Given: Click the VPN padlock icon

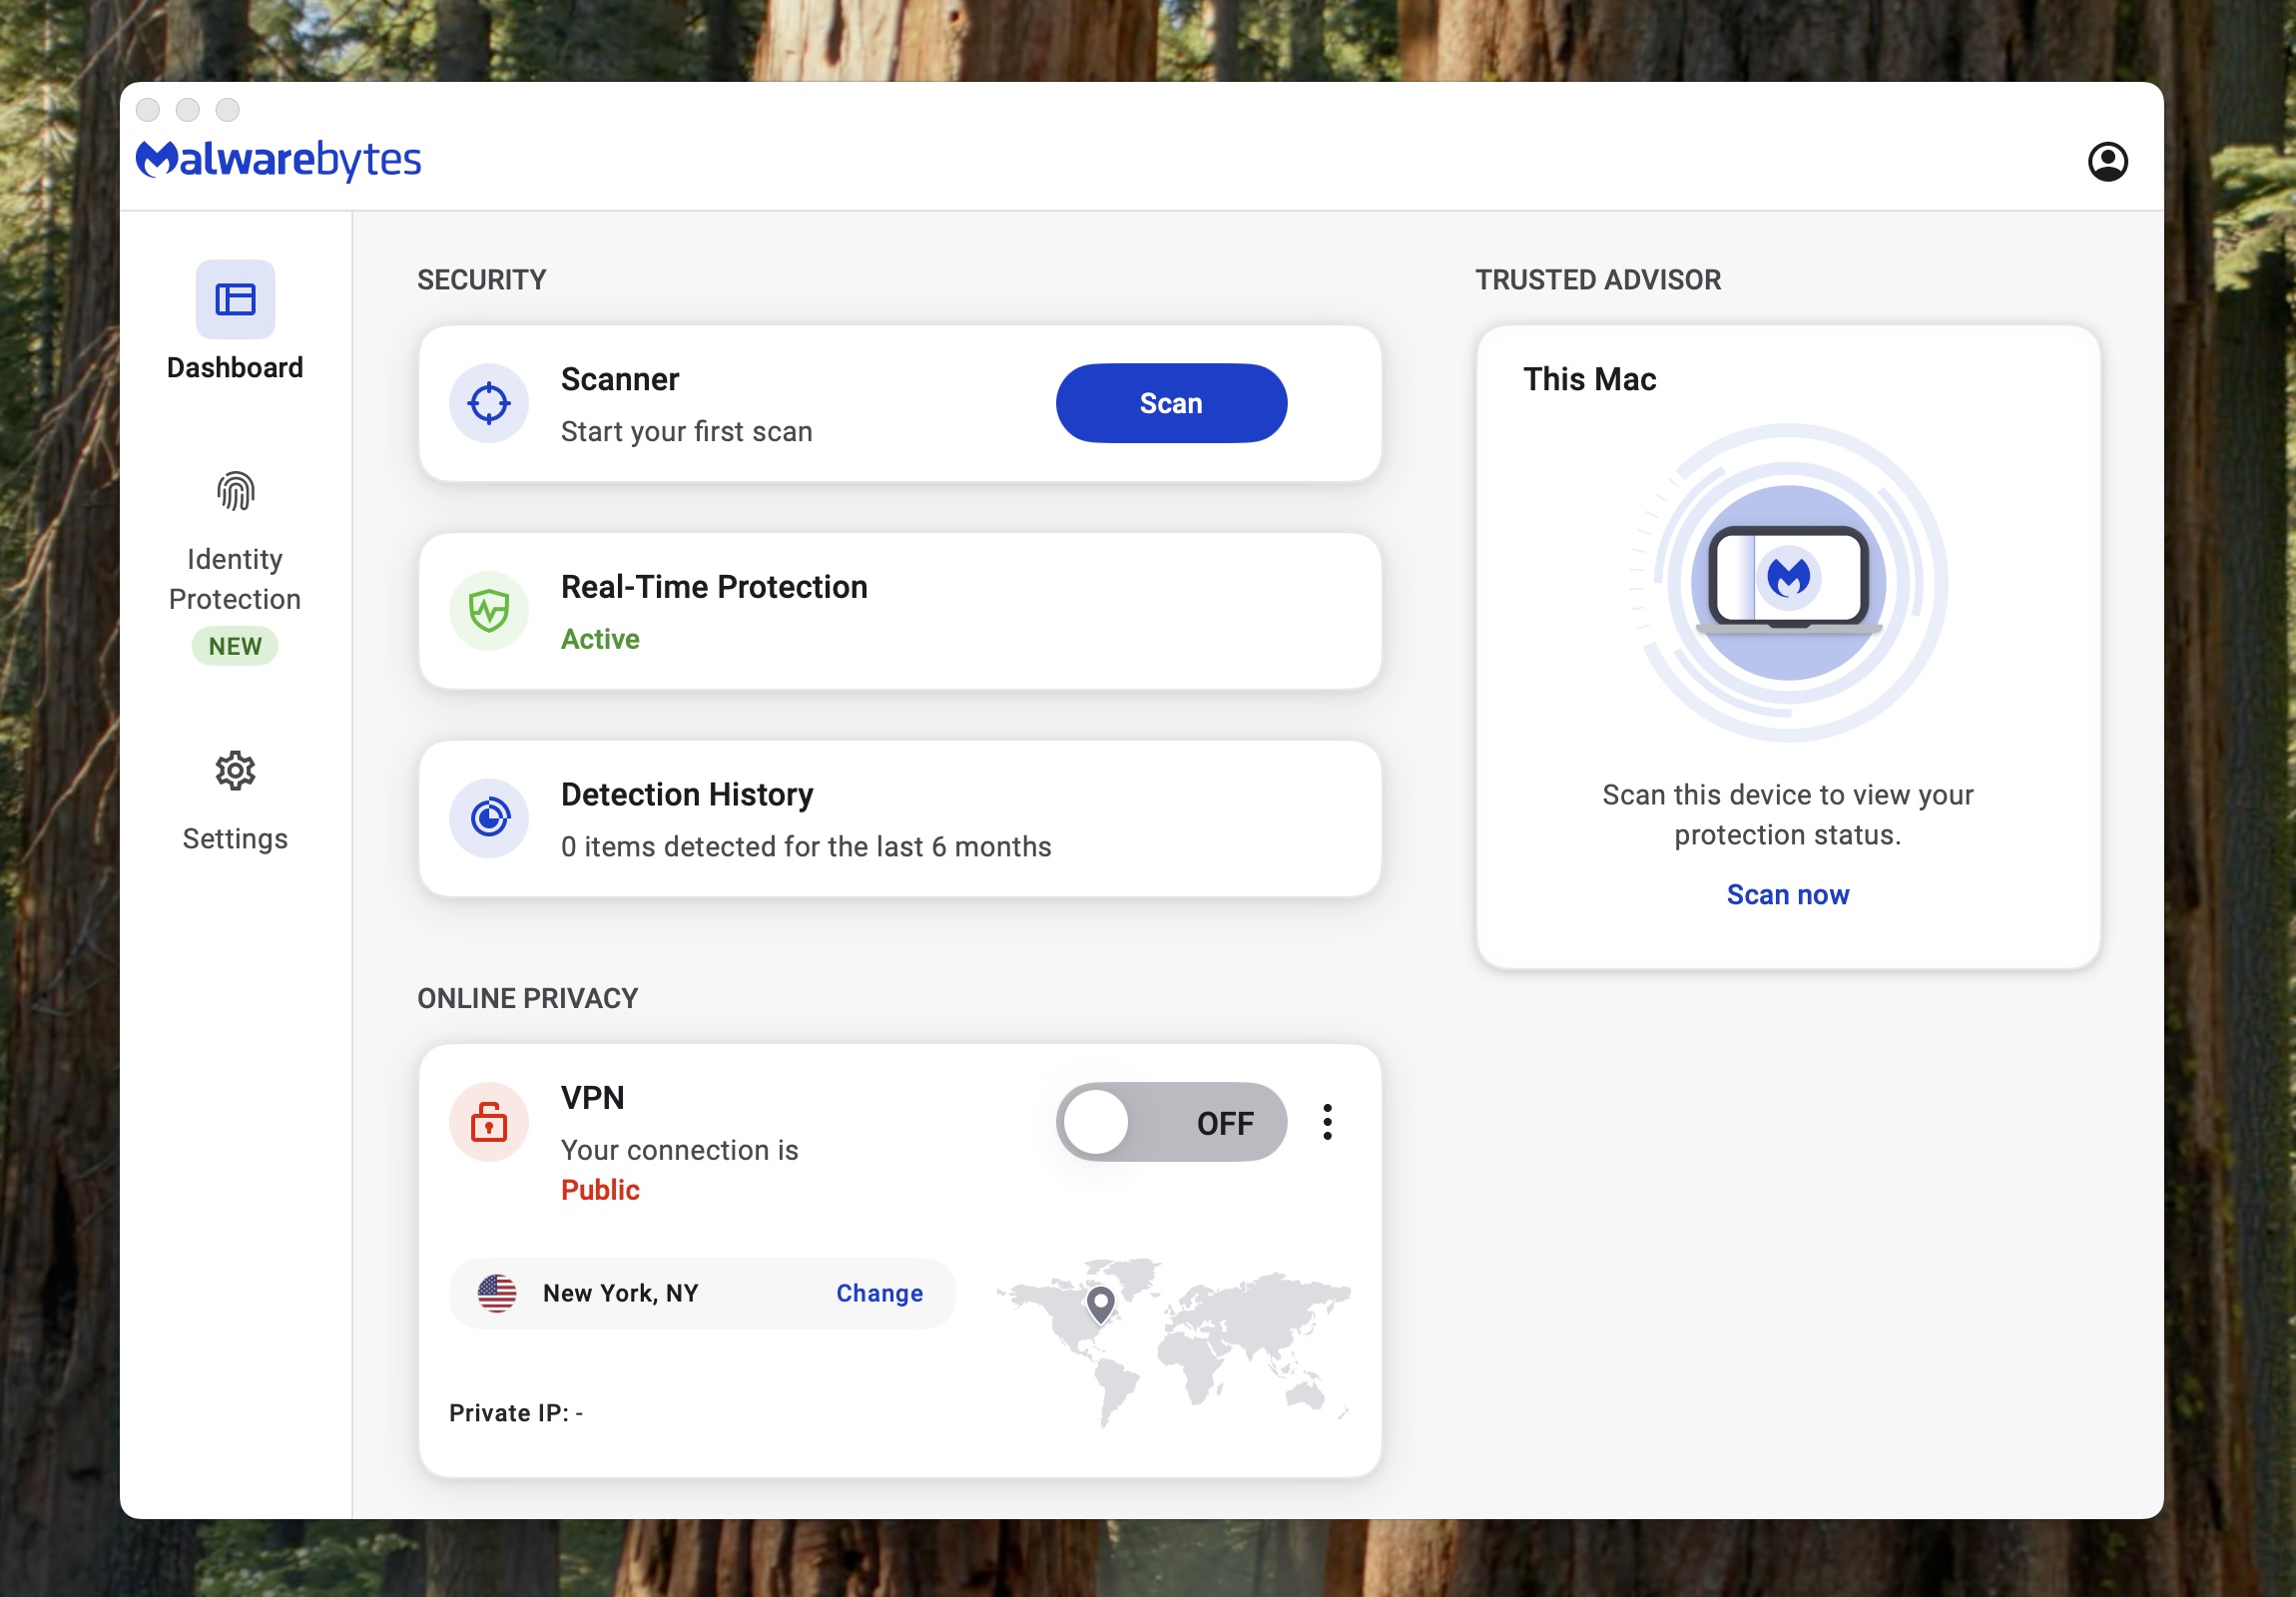Looking at the screenshot, I should [x=489, y=1122].
